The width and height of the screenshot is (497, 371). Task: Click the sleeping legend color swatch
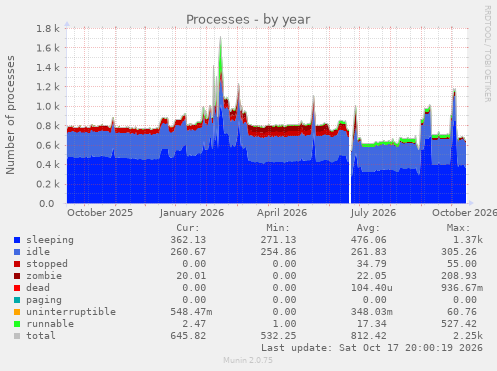(17, 240)
